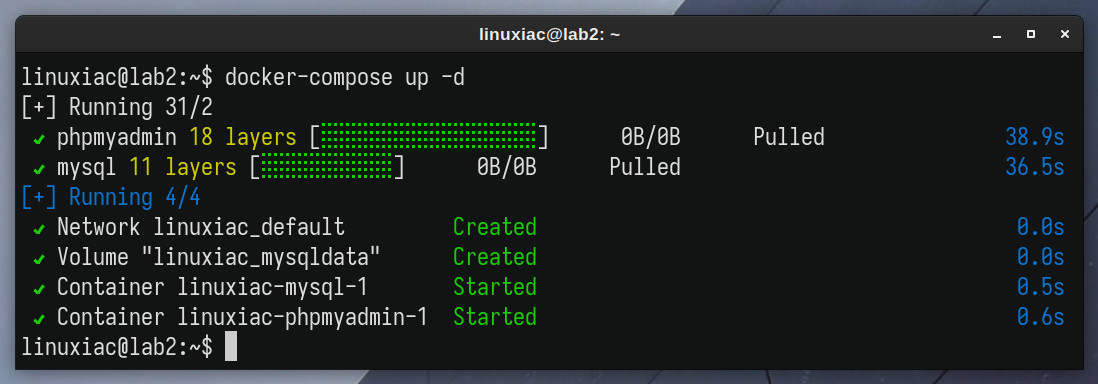Viewport: 1098px width, 384px height.
Task: Click the Running 31/2 status line
Action: click(x=118, y=107)
